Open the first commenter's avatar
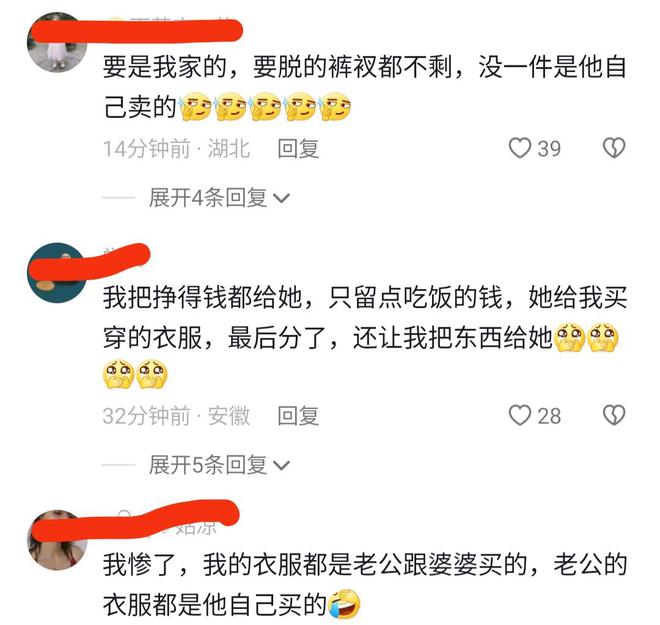Image resolution: width=660 pixels, height=625 pixels. [57, 42]
